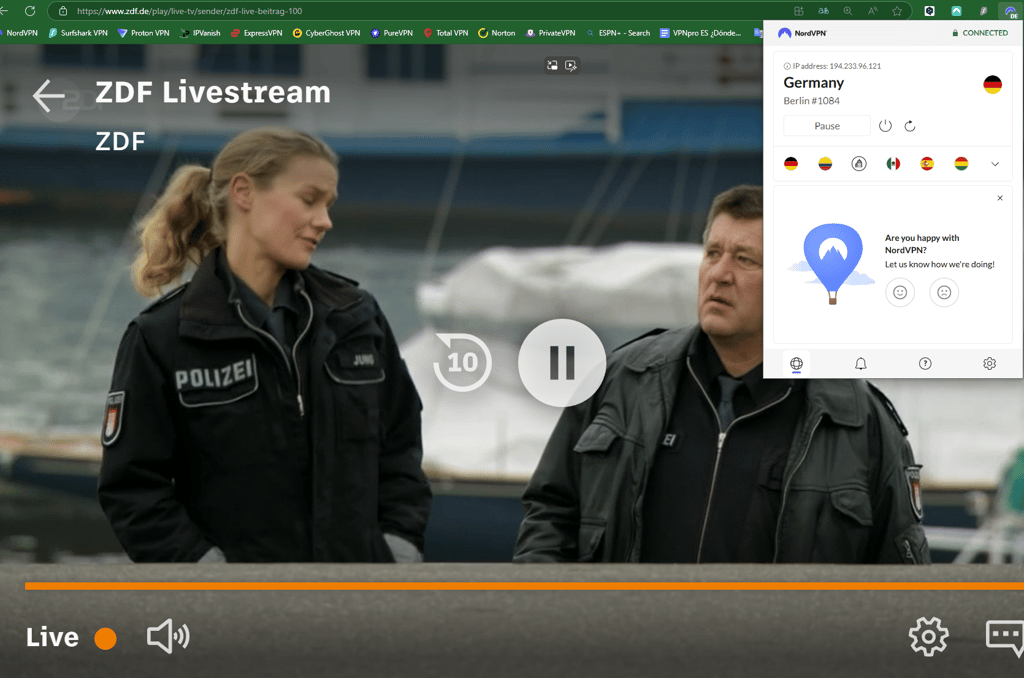Reload the page with the refresh icon
Image resolution: width=1024 pixels, height=678 pixels.
(x=29, y=11)
